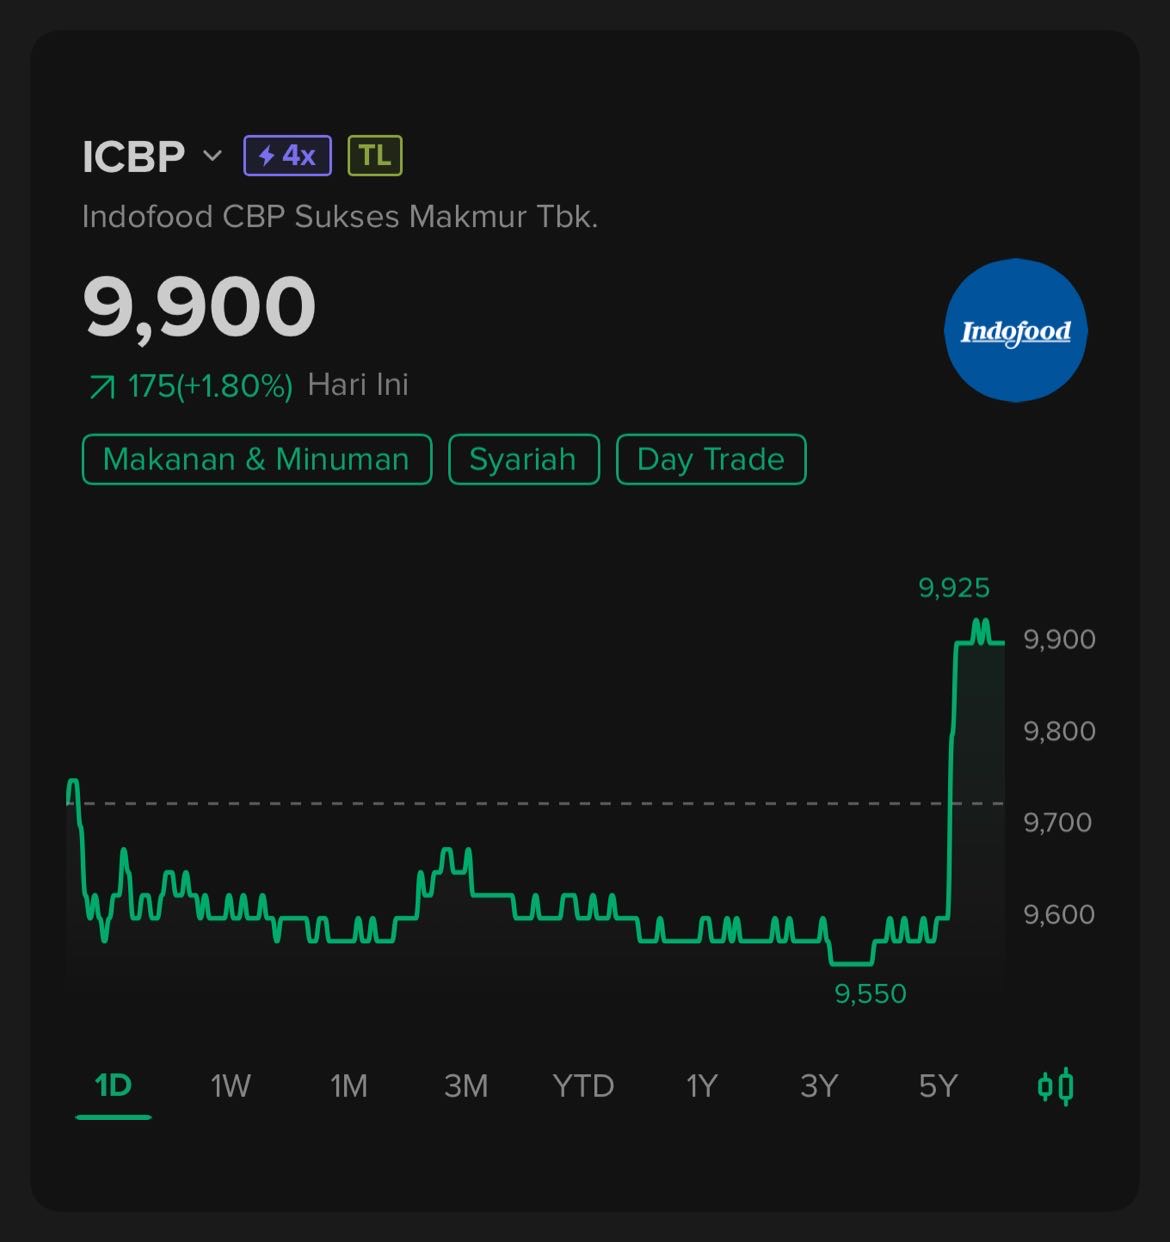Click the Indofood company logo

coord(1015,331)
